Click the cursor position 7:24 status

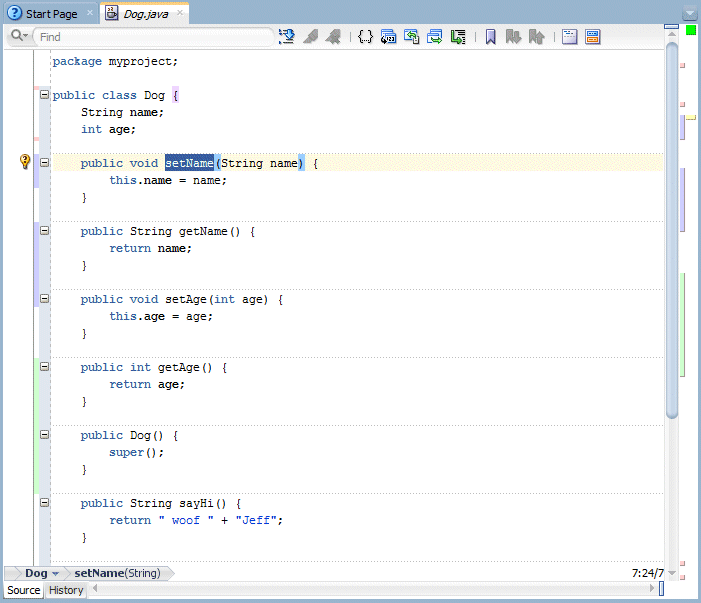coord(647,573)
